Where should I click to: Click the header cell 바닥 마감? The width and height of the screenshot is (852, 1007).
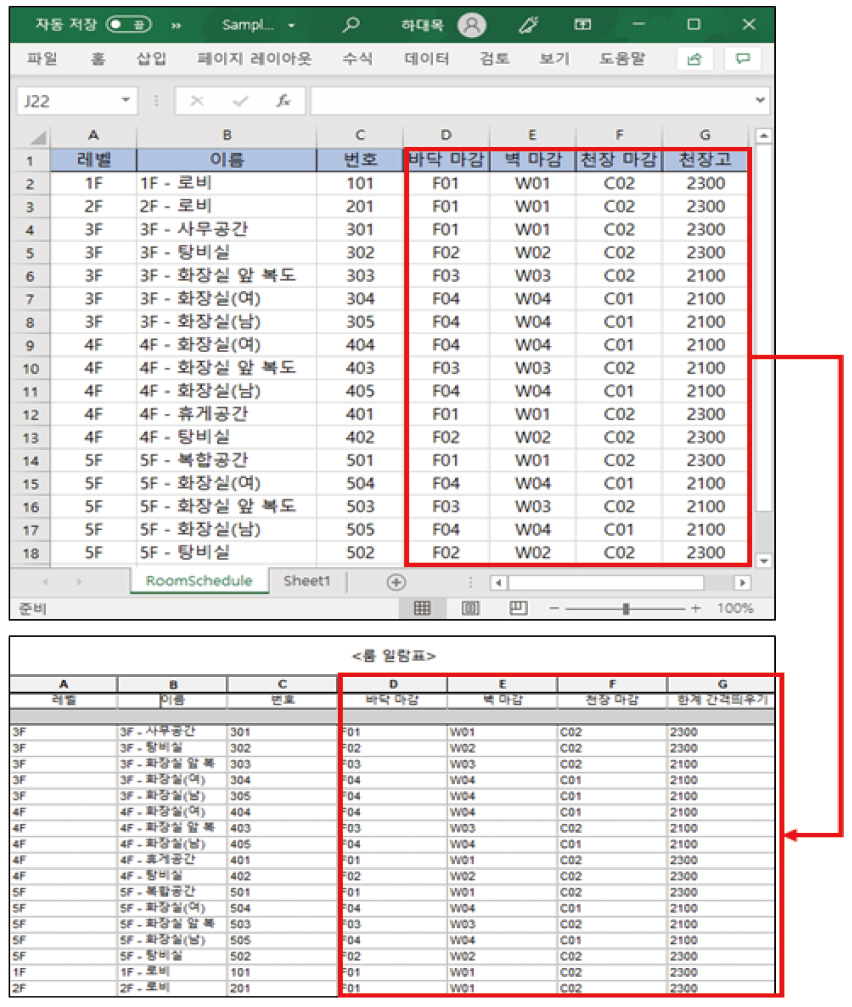[x=446, y=160]
